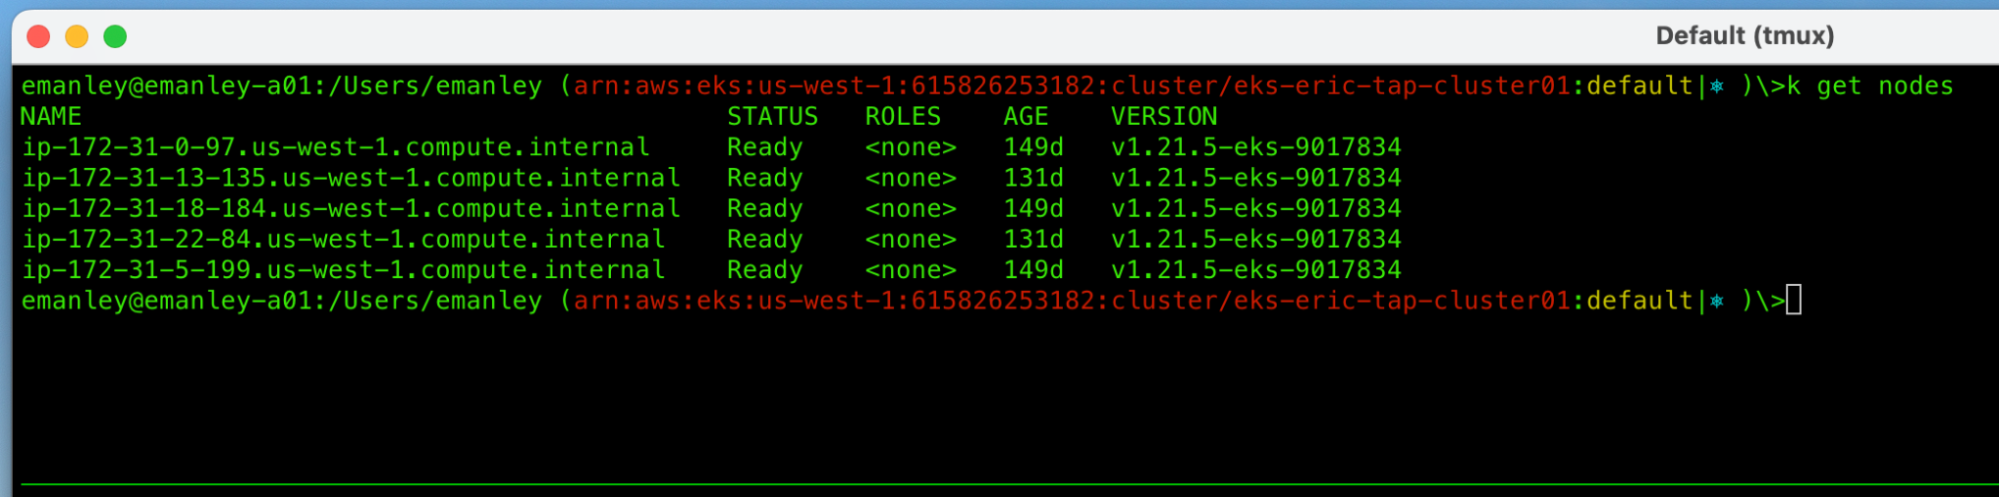1999x497 pixels.
Task: Place cursor at the empty bottom prompt
Action: (1794, 301)
